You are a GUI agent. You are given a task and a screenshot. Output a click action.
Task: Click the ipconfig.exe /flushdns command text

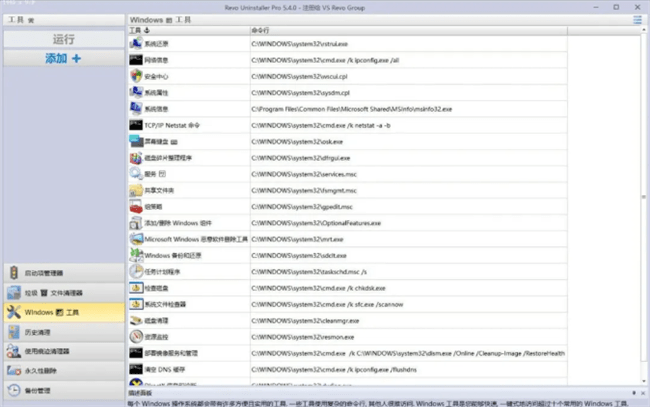(x=334, y=369)
